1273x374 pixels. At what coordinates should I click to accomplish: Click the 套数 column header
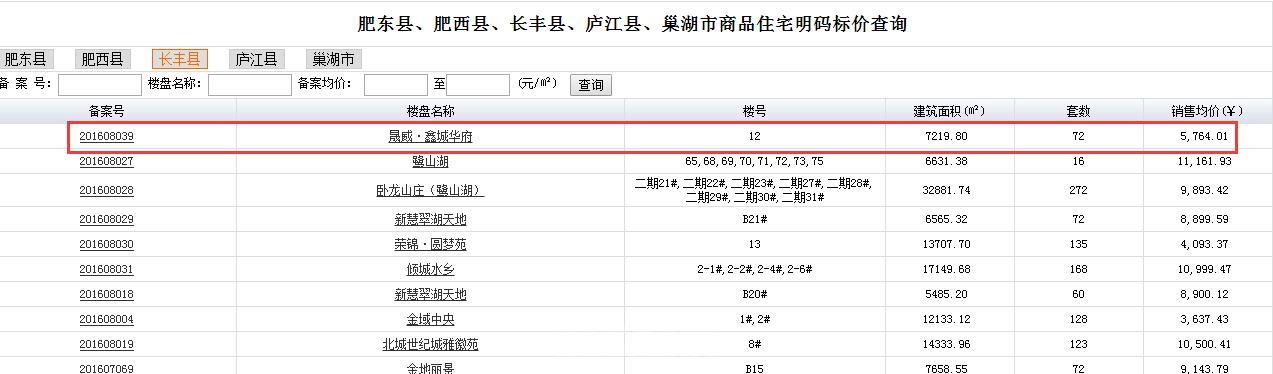click(x=1078, y=111)
